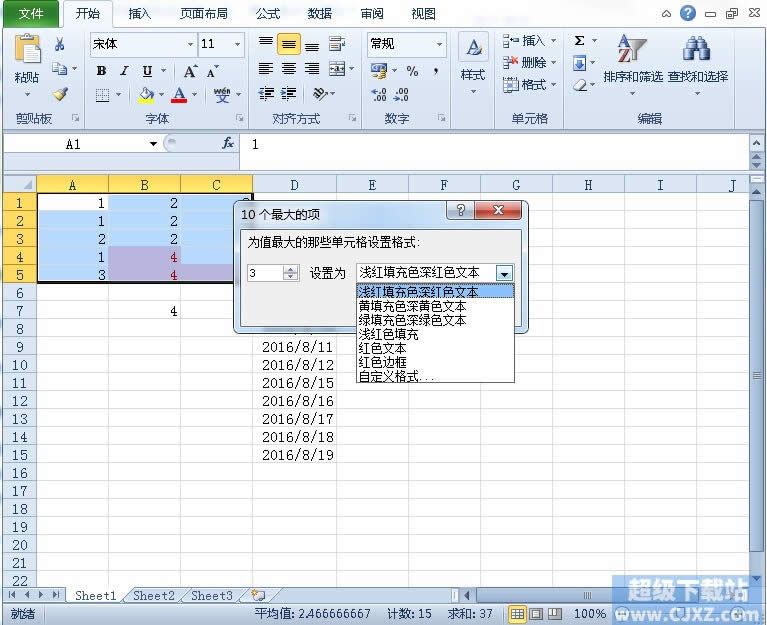The height and width of the screenshot is (625, 767).
Task: Select 浅红色填充 option
Action: pos(435,335)
